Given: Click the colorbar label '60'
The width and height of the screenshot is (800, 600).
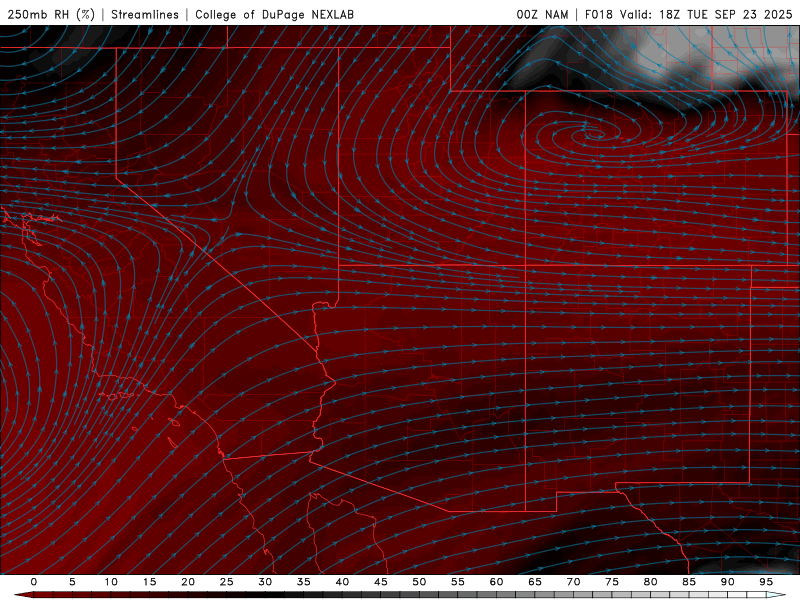Looking at the screenshot, I should coord(496,582).
